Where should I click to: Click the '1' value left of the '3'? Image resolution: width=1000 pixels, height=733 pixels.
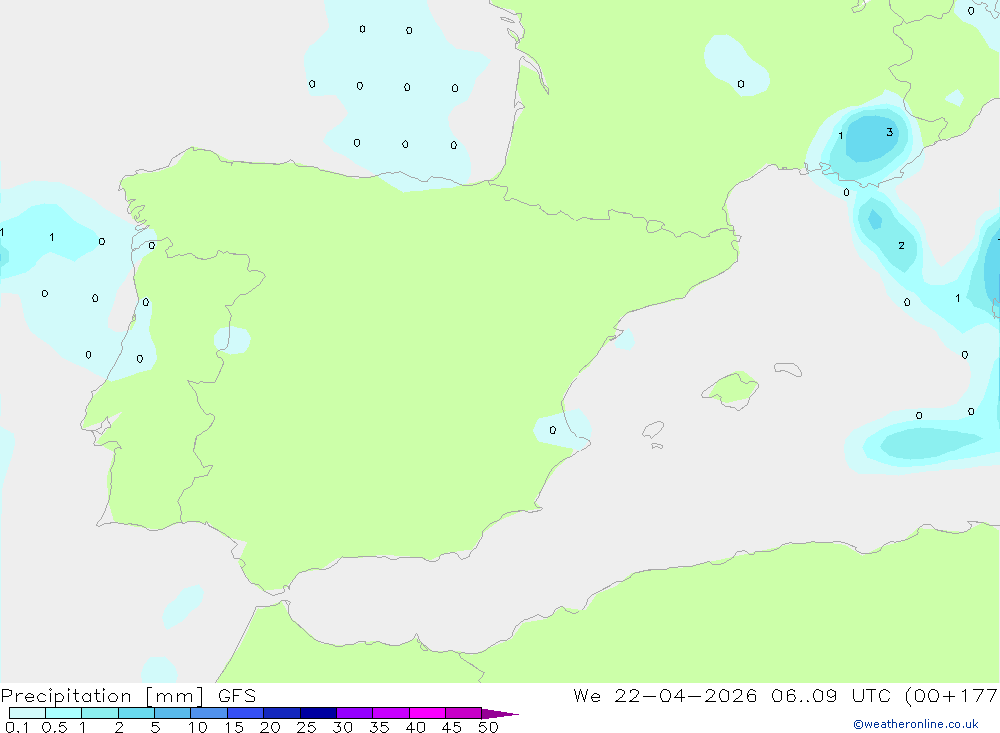(841, 135)
